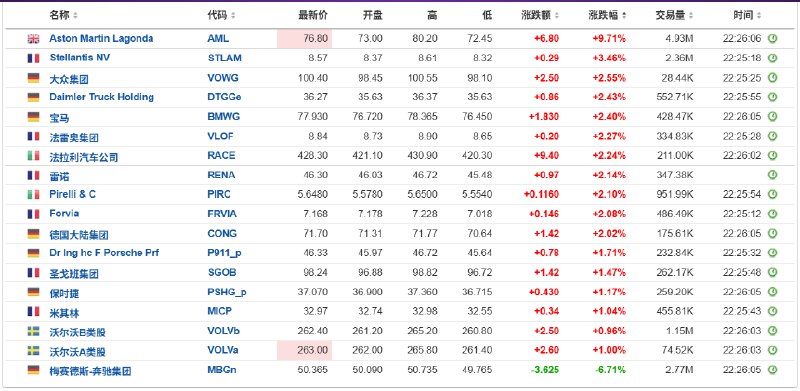Open the 宝马 stock link
This screenshot has height=391, width=800.
(x=59, y=117)
